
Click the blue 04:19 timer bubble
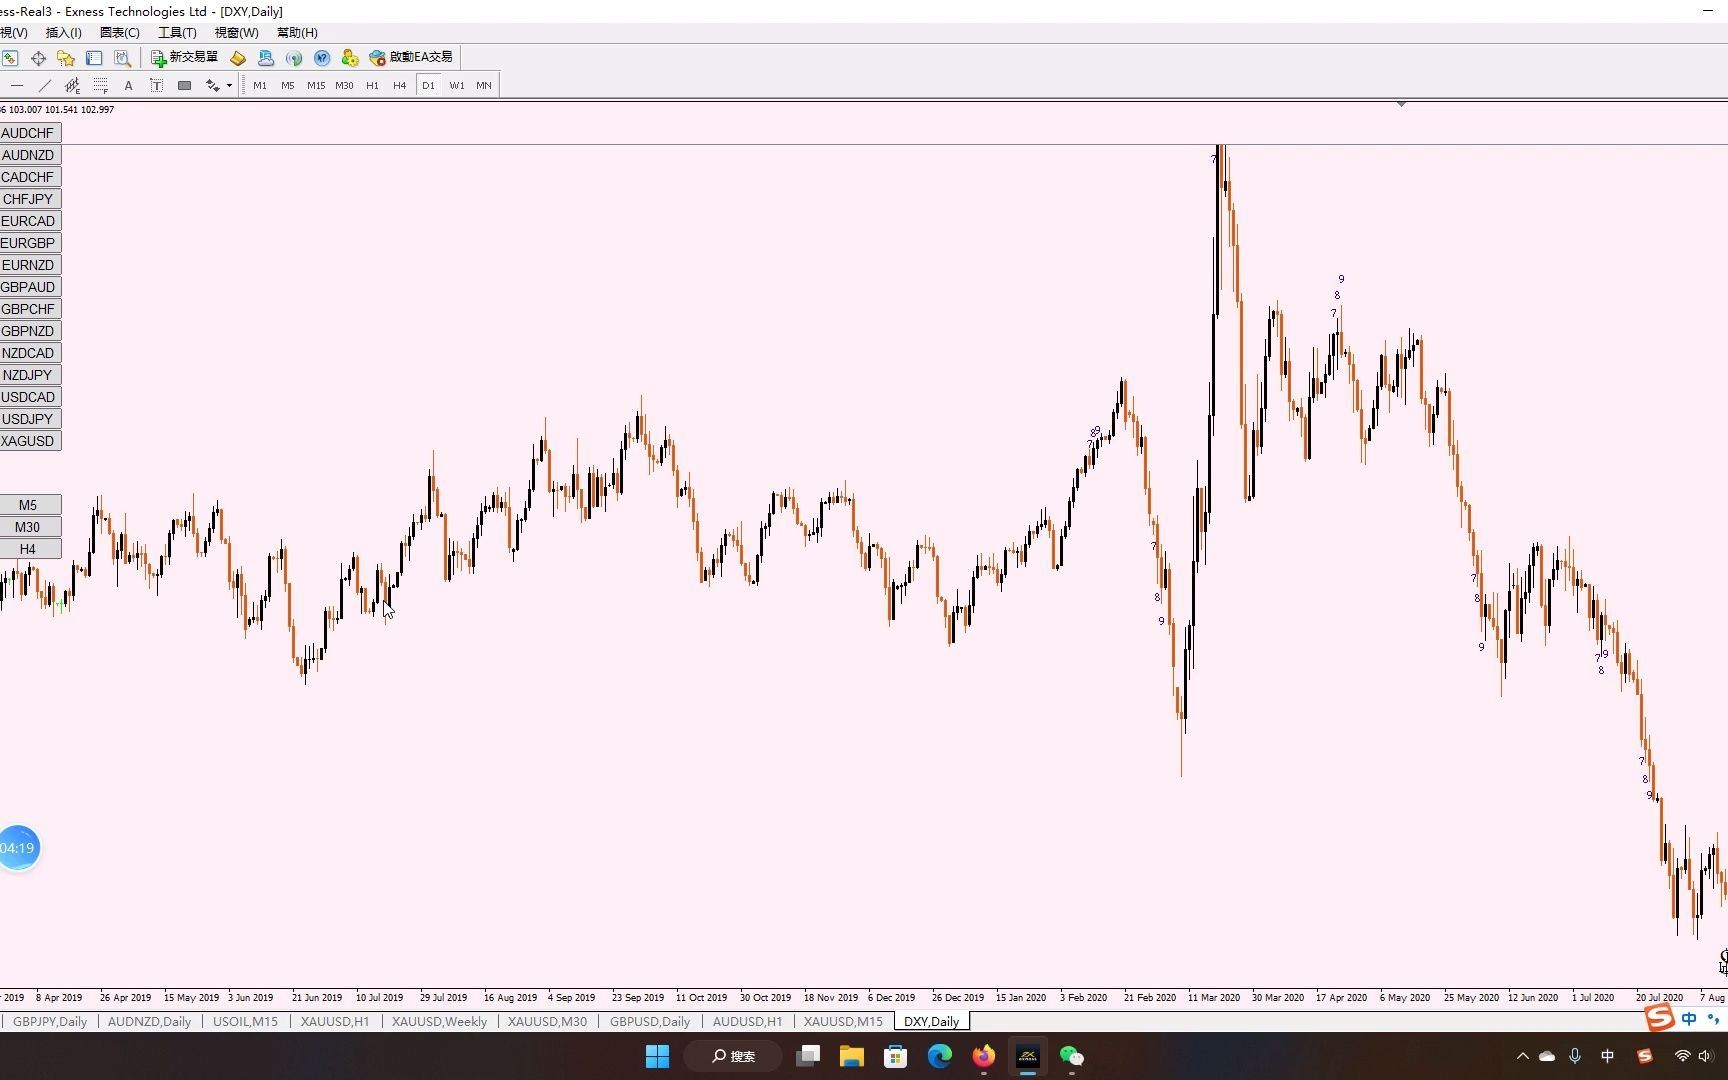(x=18, y=848)
